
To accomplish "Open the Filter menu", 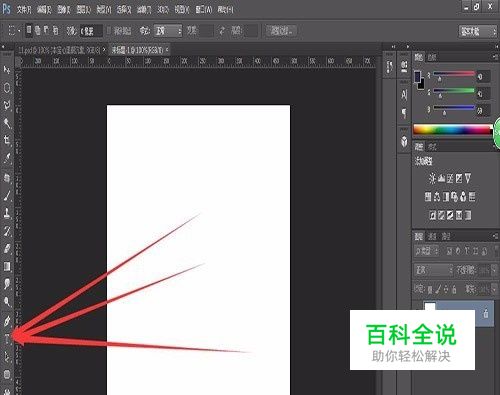I will point(144,10).
